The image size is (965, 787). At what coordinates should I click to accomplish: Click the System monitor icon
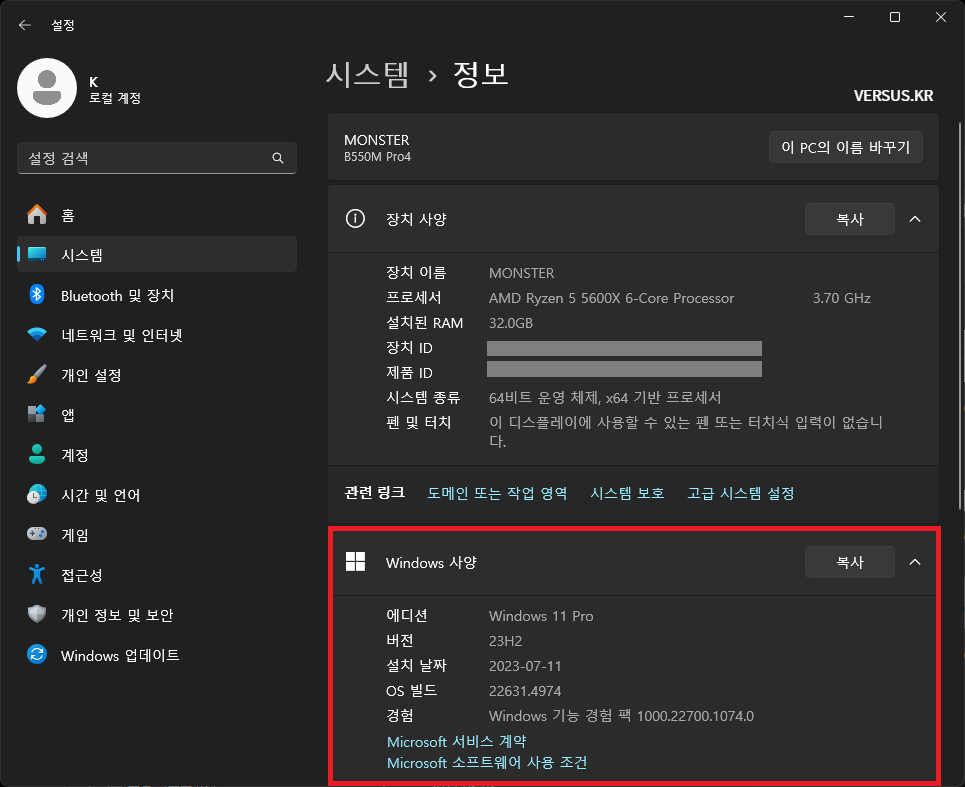pyautogui.click(x=37, y=254)
